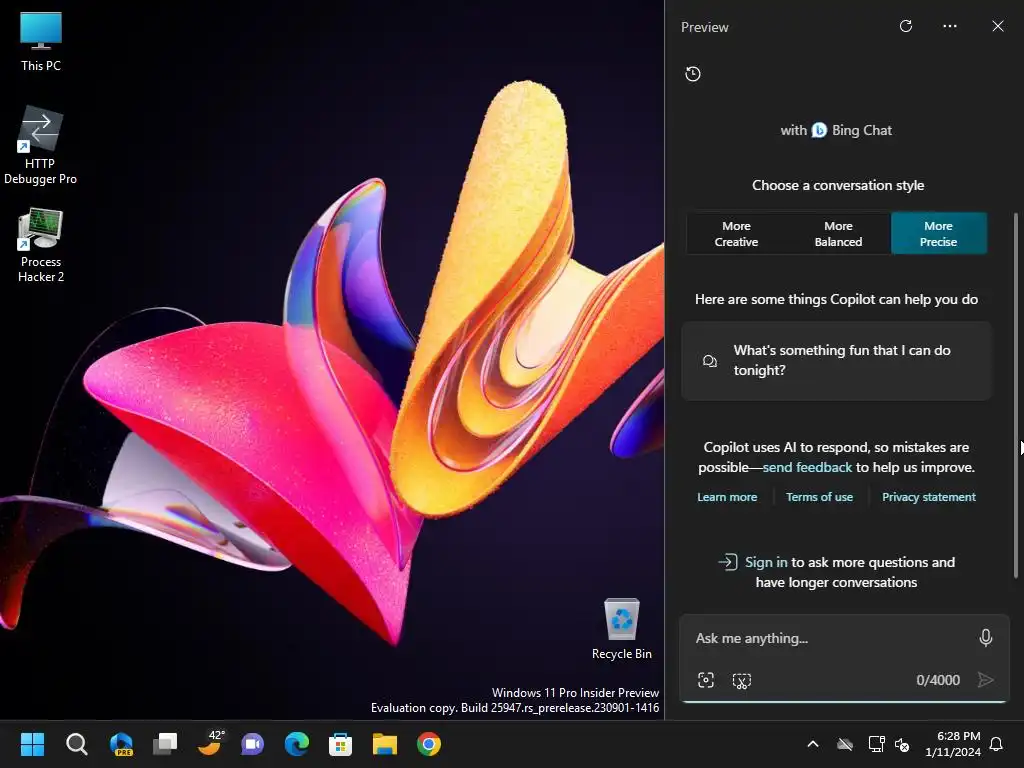Select the More Creative conversation style
Image resolution: width=1024 pixels, height=768 pixels.
point(736,234)
